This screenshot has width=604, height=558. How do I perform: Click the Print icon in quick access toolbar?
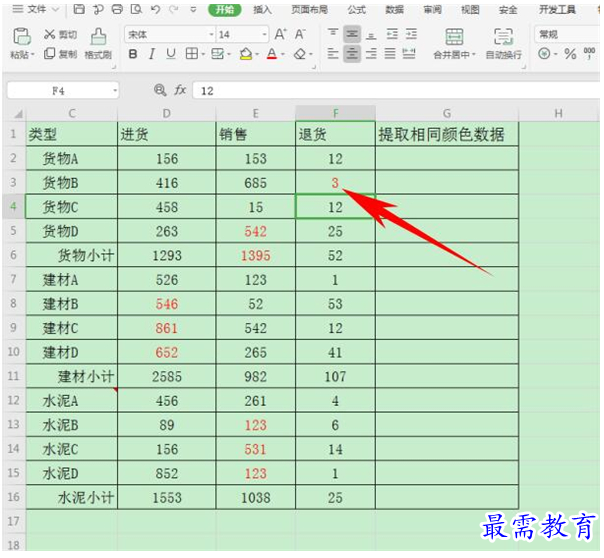117,9
